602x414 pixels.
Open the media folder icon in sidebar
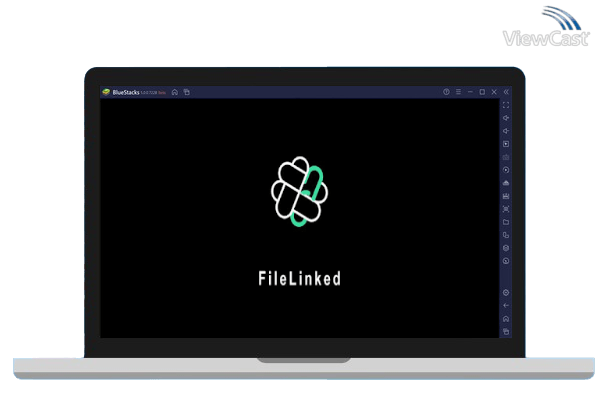click(506, 222)
